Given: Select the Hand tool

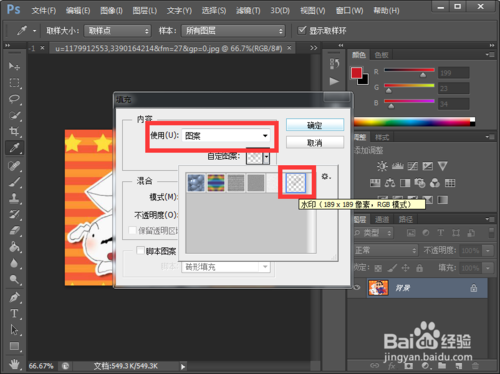Looking at the screenshot, I should pos(14,363).
